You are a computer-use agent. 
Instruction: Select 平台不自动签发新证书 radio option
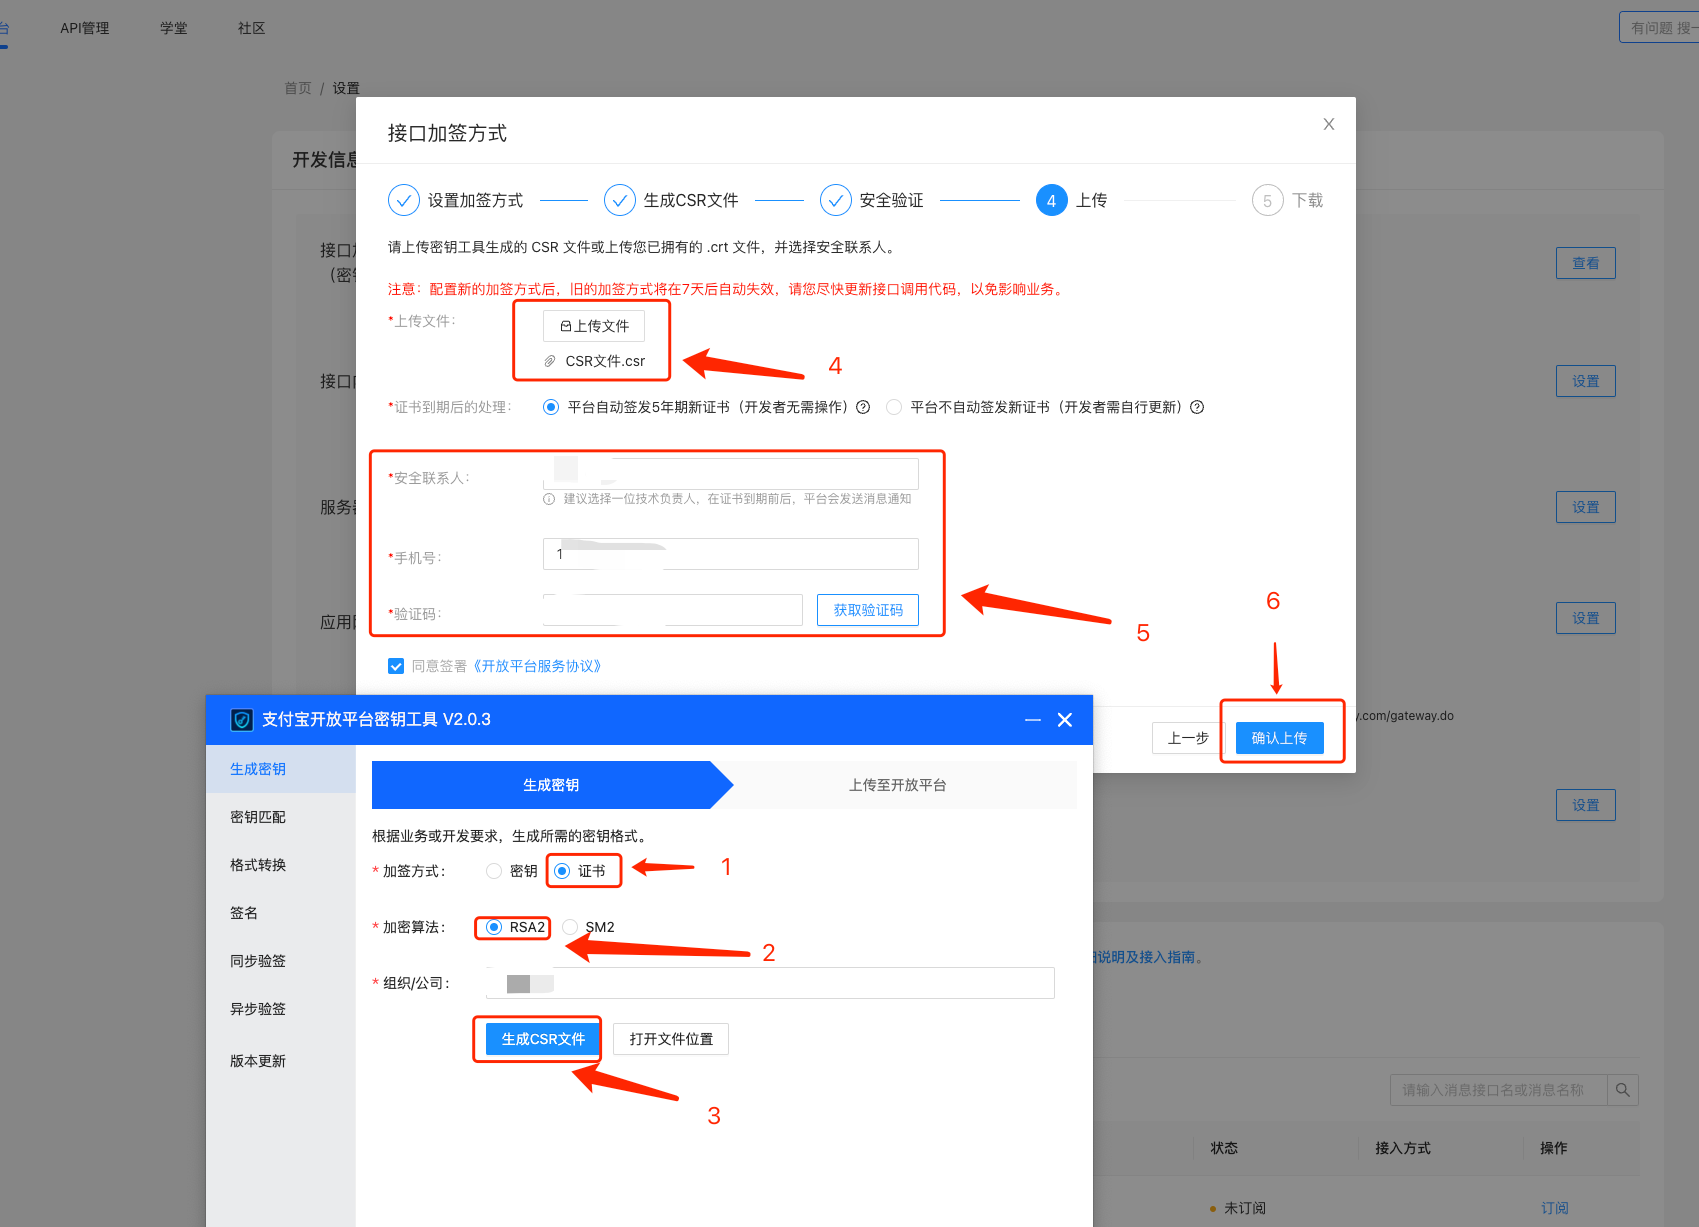pyautogui.click(x=894, y=407)
